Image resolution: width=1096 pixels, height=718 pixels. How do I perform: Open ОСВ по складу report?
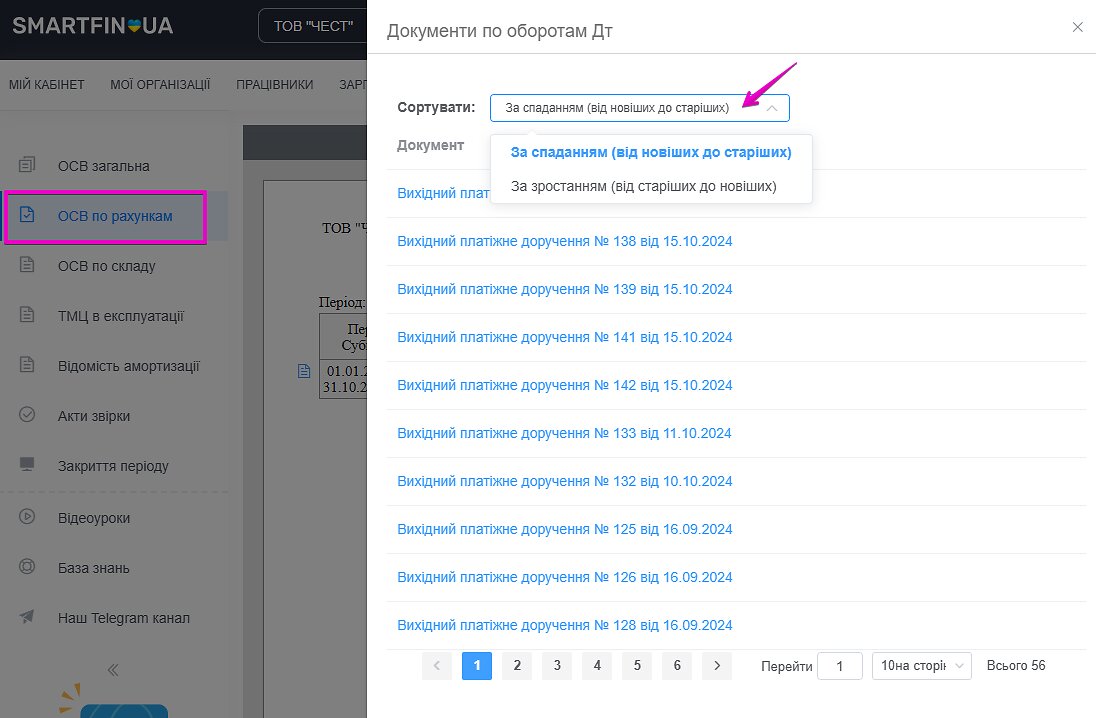(106, 266)
